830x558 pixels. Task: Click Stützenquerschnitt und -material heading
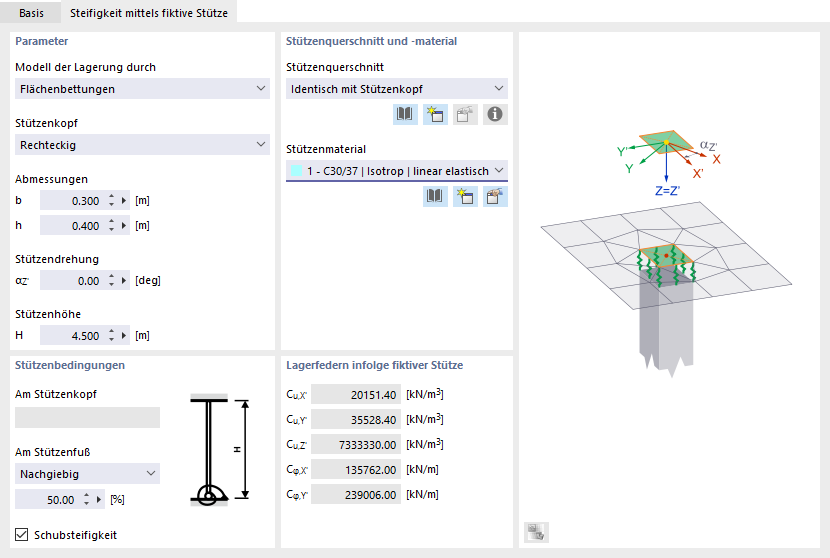coord(372,41)
